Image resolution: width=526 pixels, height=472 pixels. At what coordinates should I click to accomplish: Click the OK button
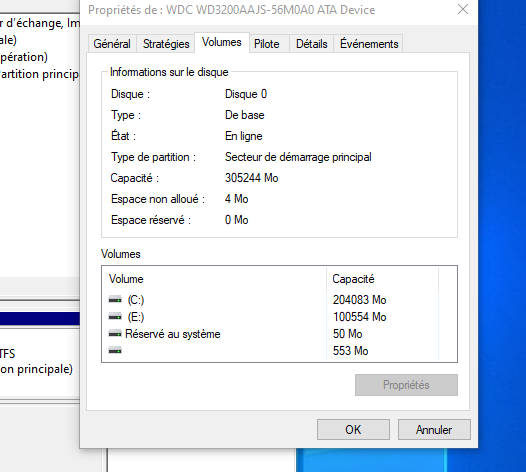[x=353, y=429]
